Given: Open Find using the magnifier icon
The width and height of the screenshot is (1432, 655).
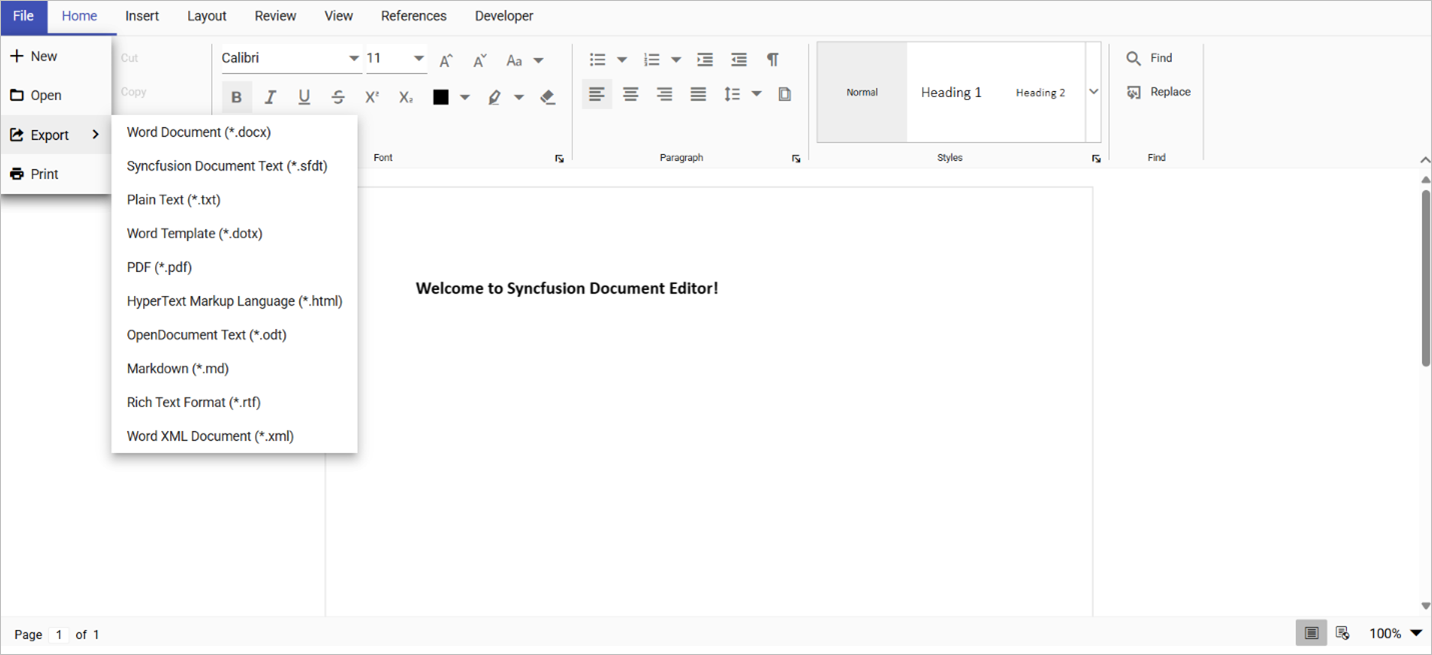Looking at the screenshot, I should click(1134, 57).
